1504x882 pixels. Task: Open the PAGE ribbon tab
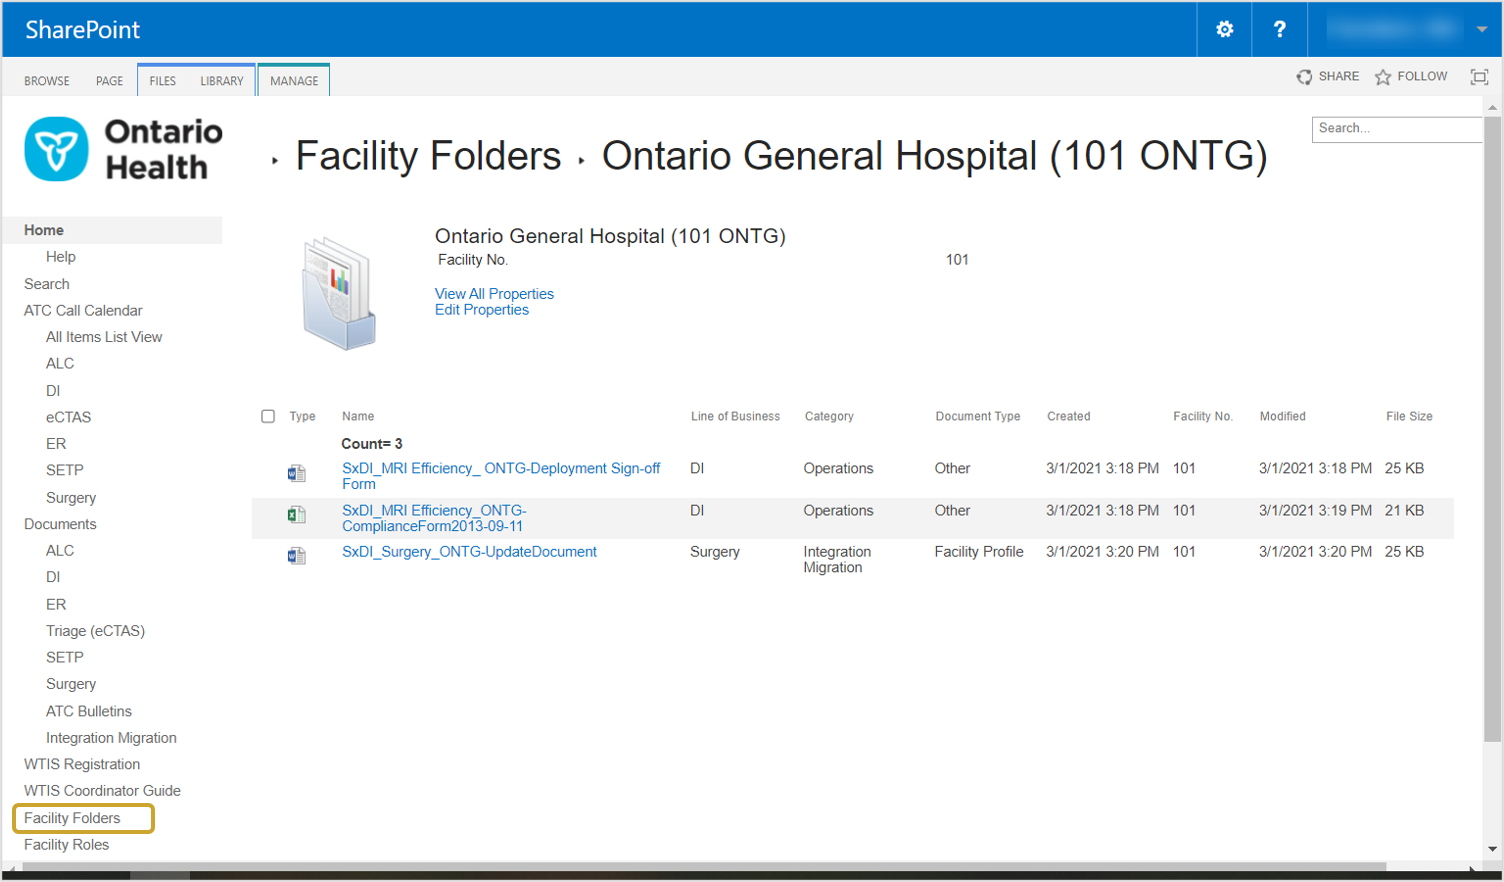pyautogui.click(x=110, y=81)
